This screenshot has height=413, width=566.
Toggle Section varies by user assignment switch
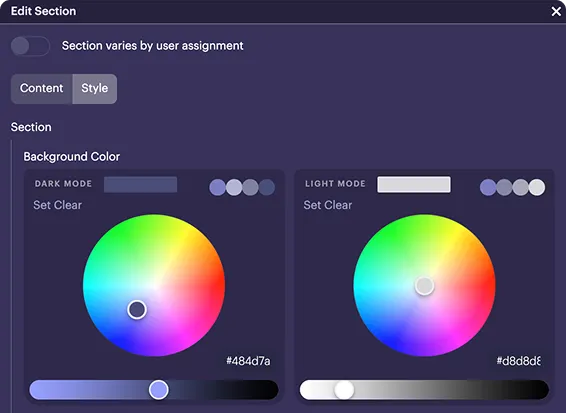[x=30, y=46]
